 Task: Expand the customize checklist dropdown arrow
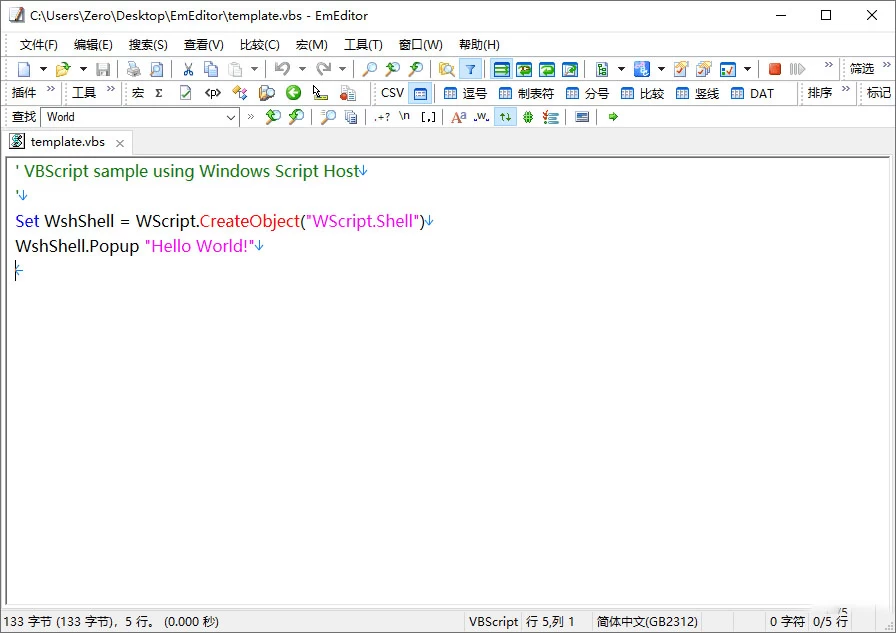click(x=747, y=69)
